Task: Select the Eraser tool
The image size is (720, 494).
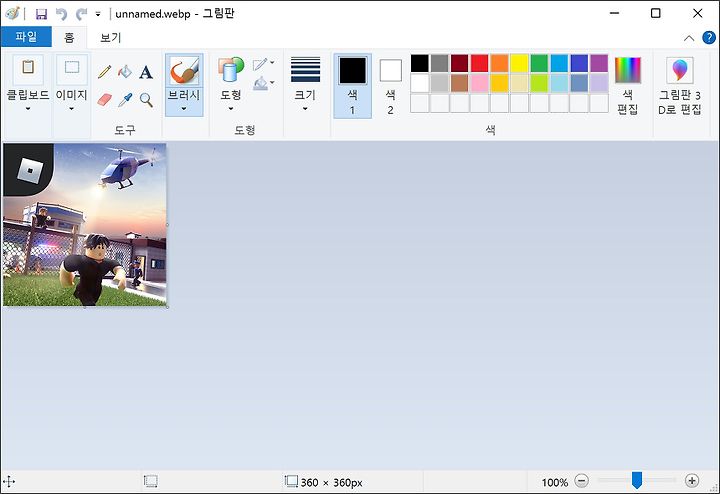Action: click(104, 100)
